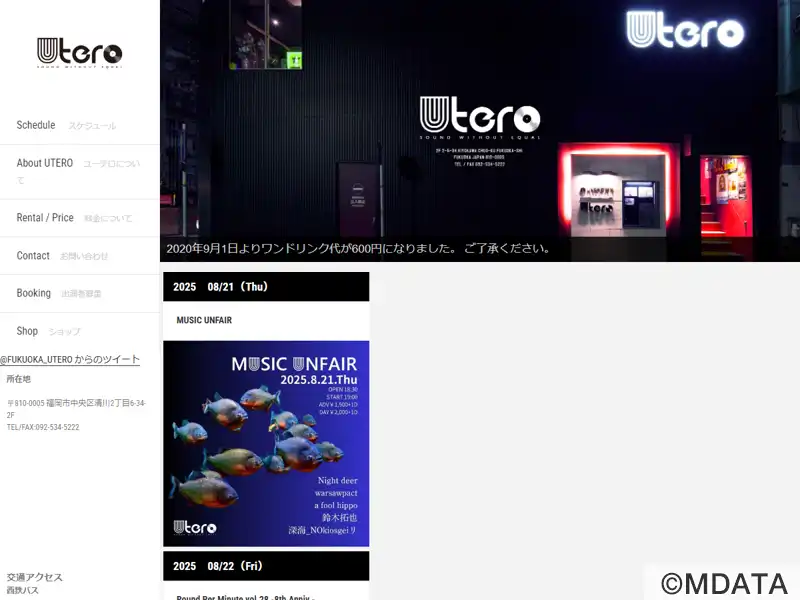Click the 2025 08/21 (Thu) date header
Image resolution: width=800 pixels, height=600 pixels.
click(x=266, y=287)
